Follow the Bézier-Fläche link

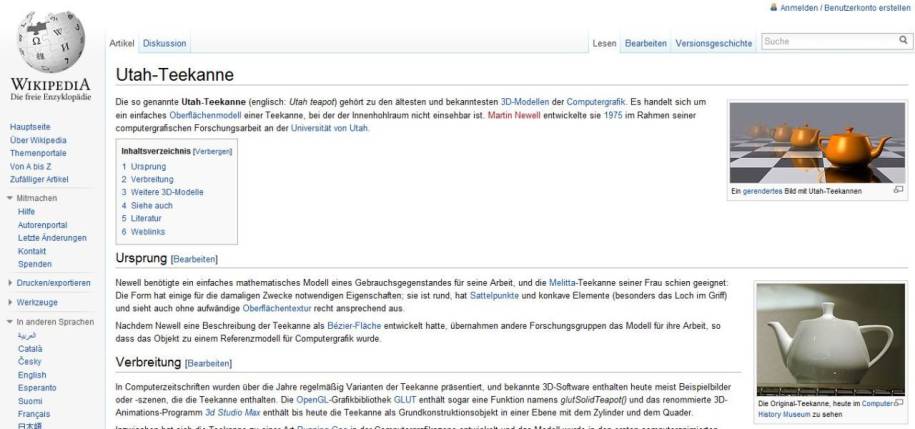354,325
